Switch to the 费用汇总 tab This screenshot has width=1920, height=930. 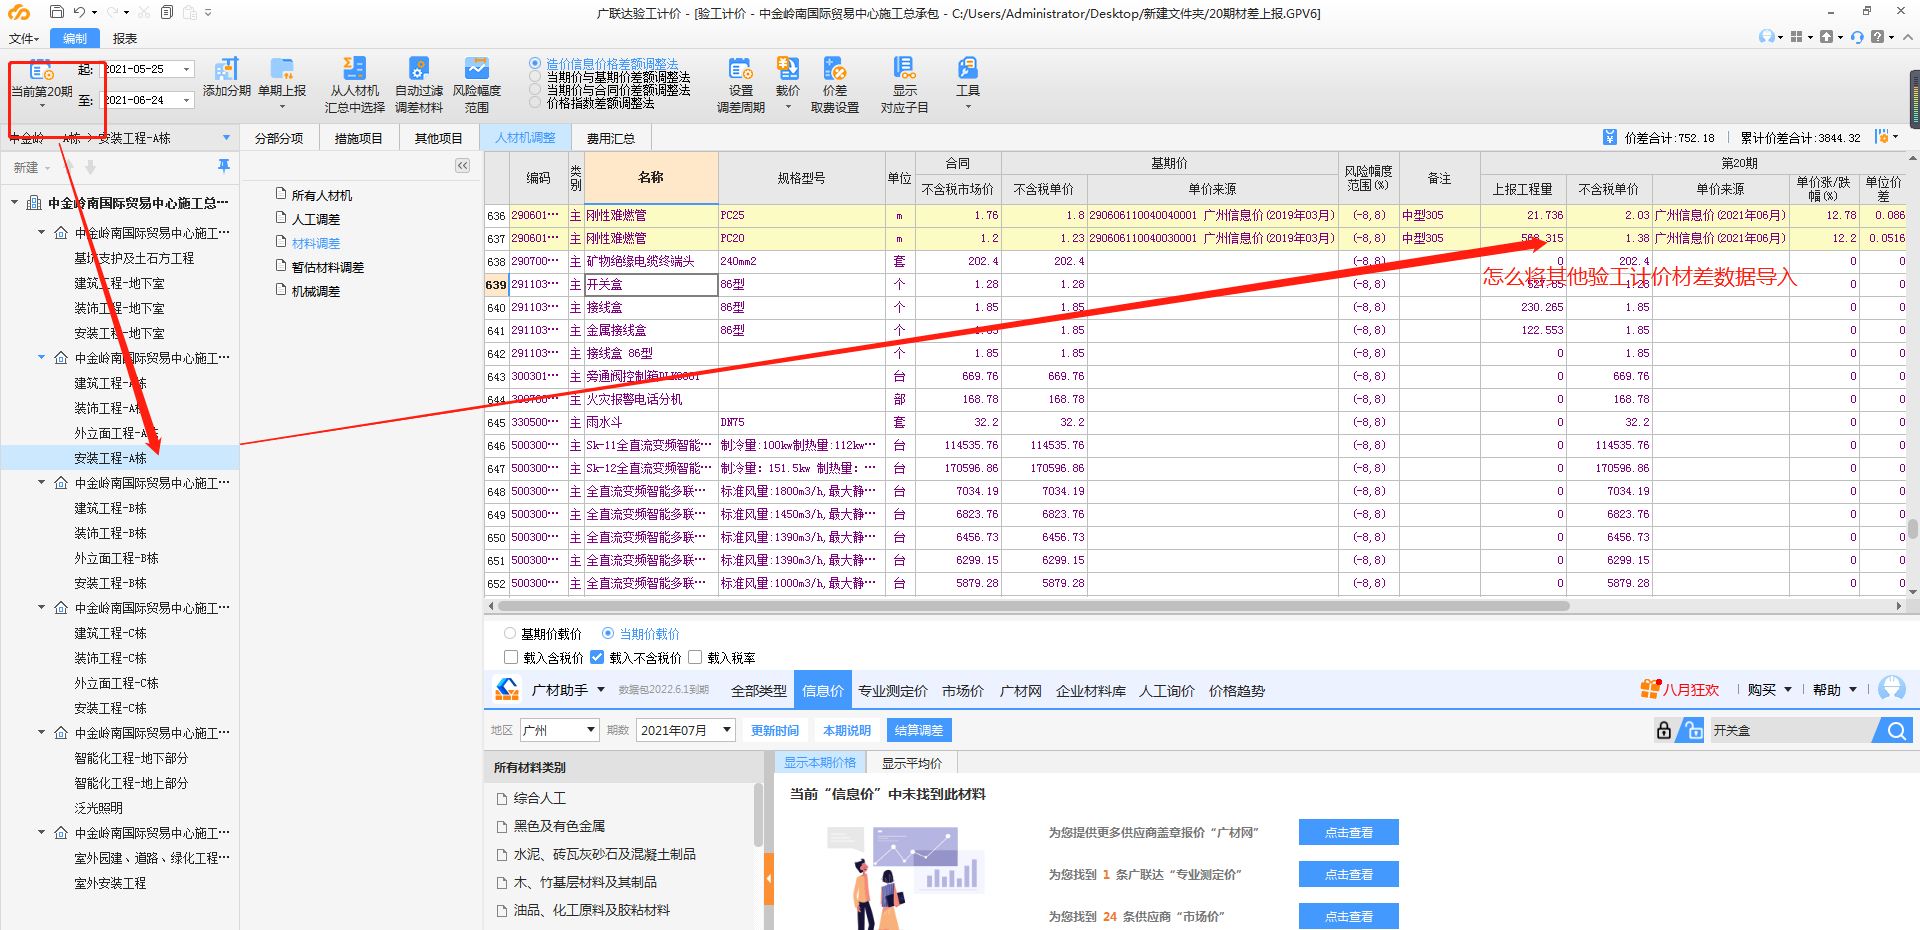tap(610, 138)
